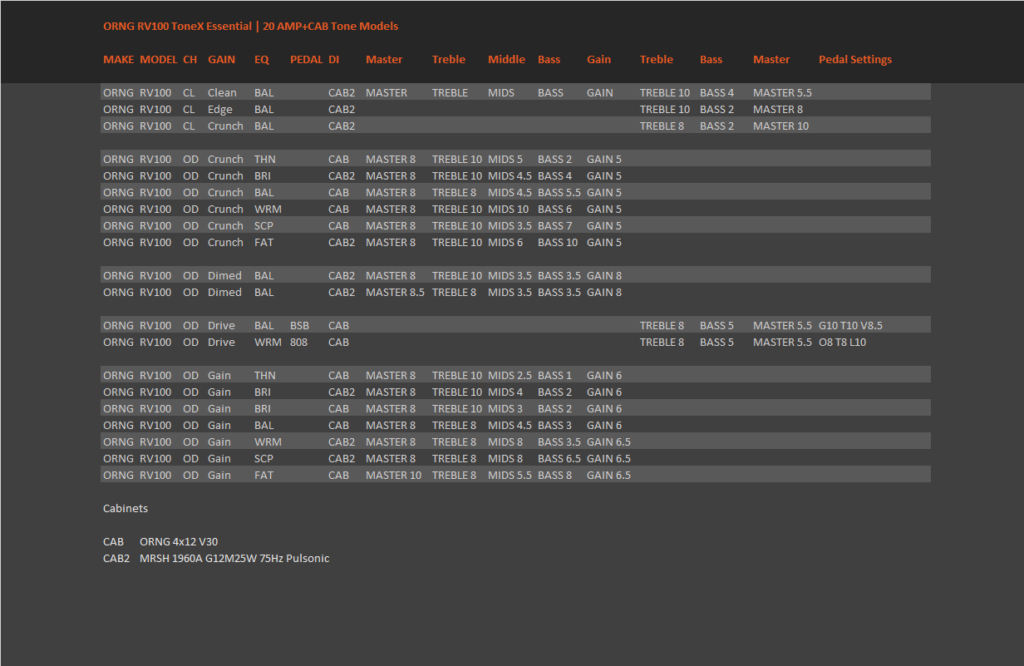Select the 'MIDS 5.5' cell
Viewport: 1024px width, 666px height.
[509, 476]
